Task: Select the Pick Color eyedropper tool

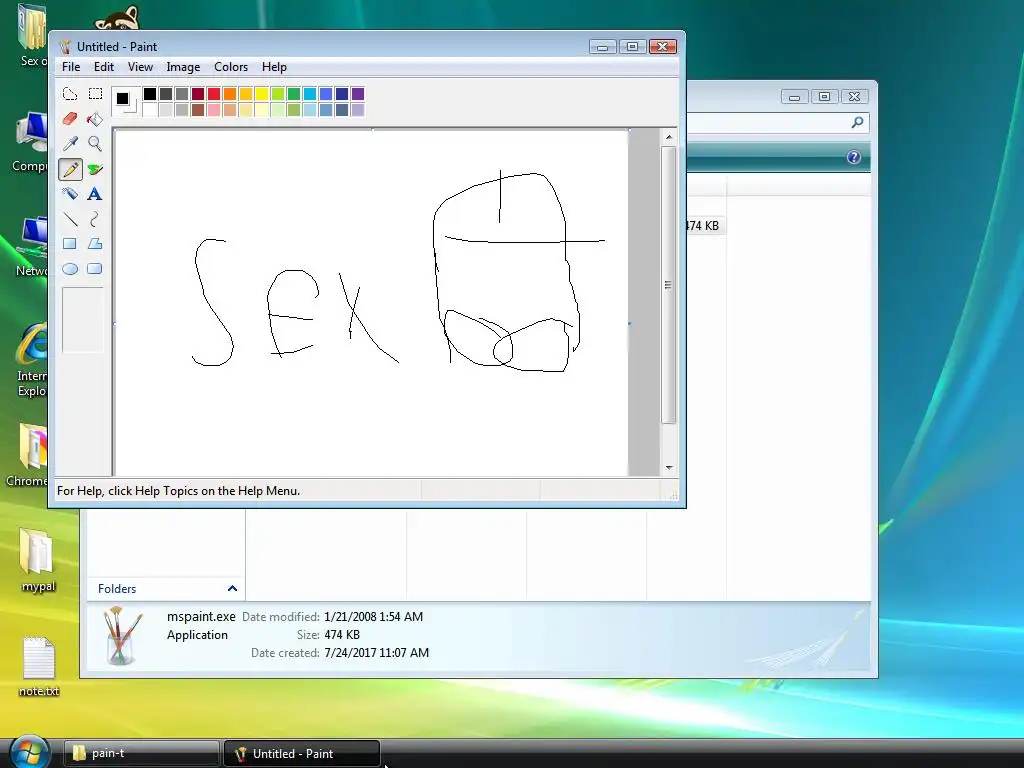Action: 70,144
